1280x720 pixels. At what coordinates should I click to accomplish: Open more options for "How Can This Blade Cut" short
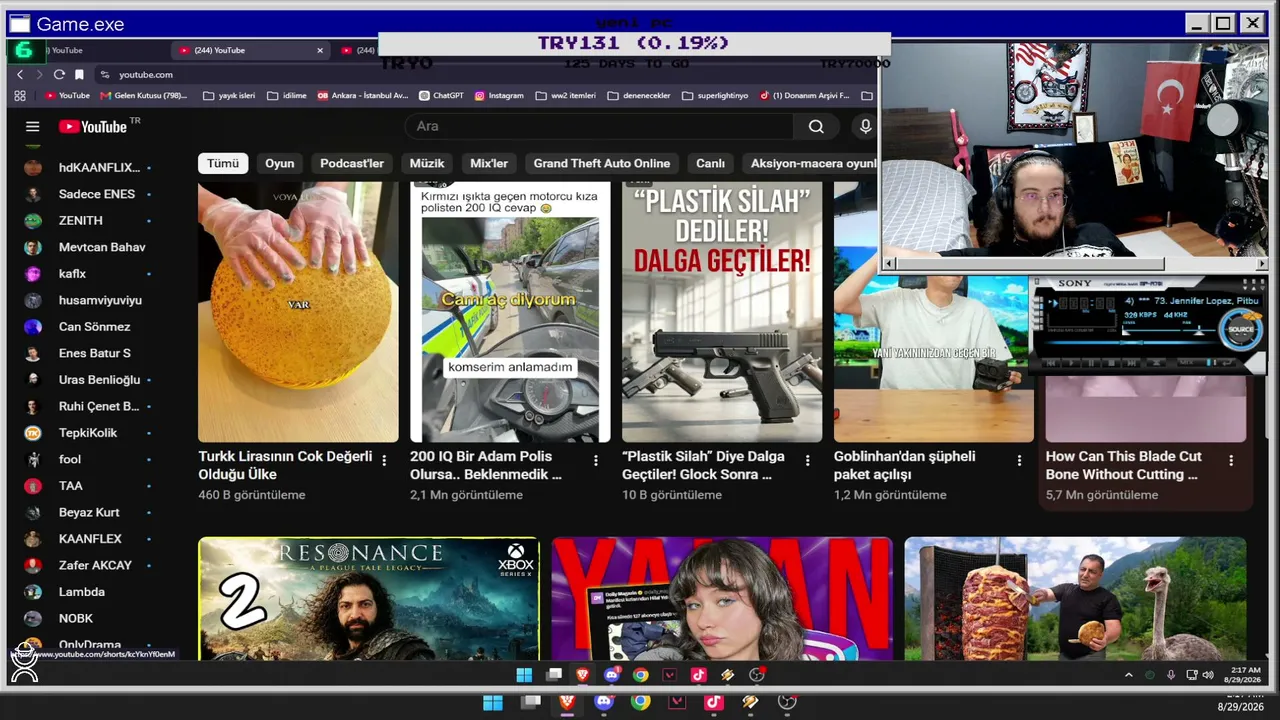point(1231,460)
